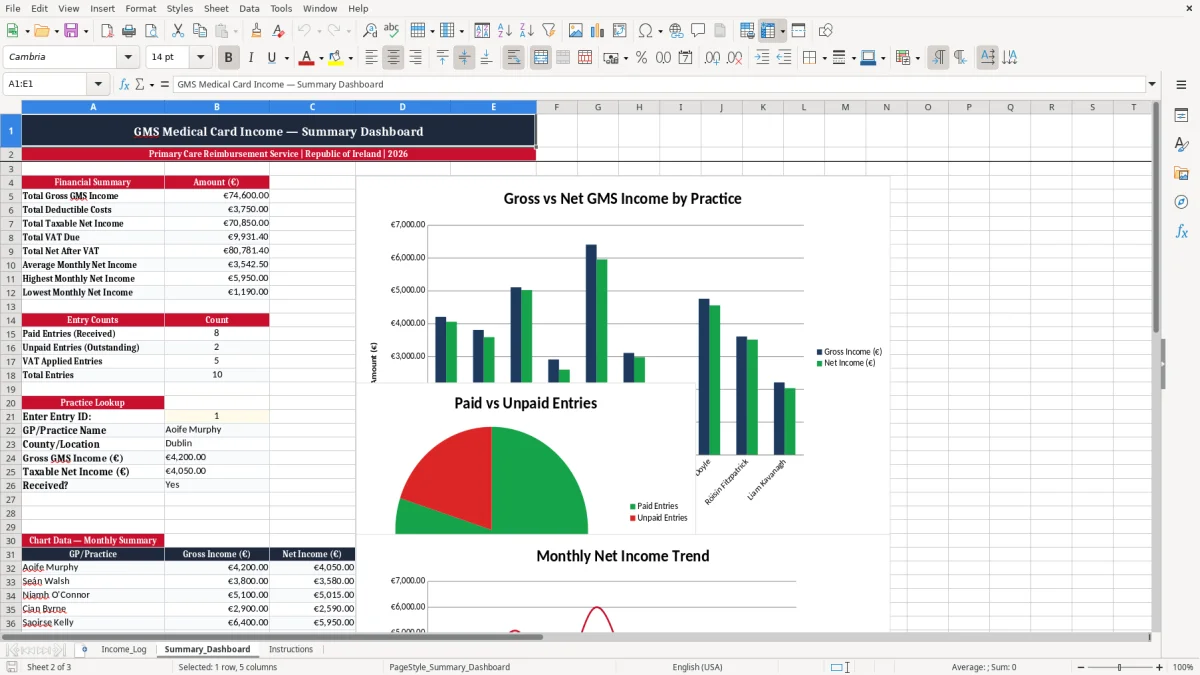Screen dimensions: 1200x675
Task: Toggle Bold formatting
Action: (x=229, y=58)
